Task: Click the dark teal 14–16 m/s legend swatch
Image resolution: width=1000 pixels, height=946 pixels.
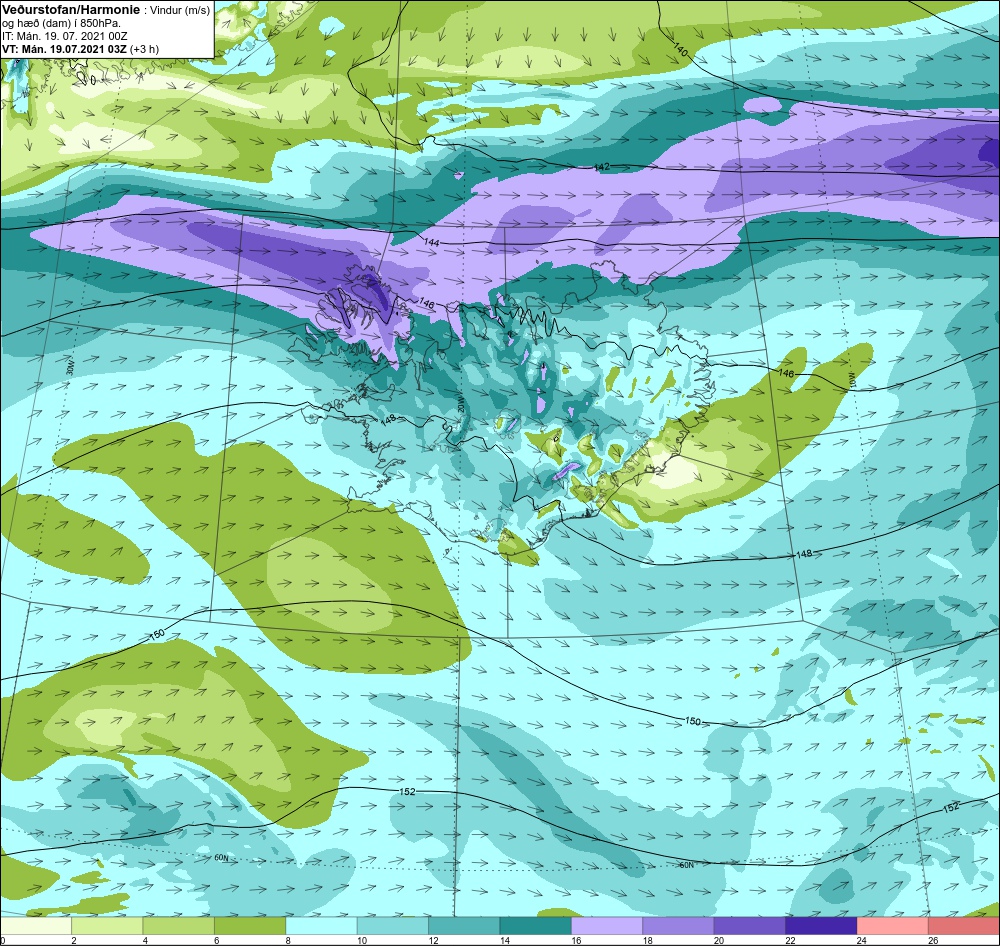Action: coord(536,926)
